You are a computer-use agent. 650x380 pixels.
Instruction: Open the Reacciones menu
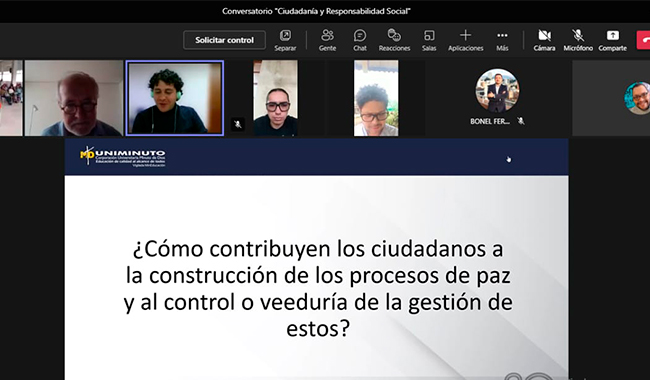coord(394,40)
